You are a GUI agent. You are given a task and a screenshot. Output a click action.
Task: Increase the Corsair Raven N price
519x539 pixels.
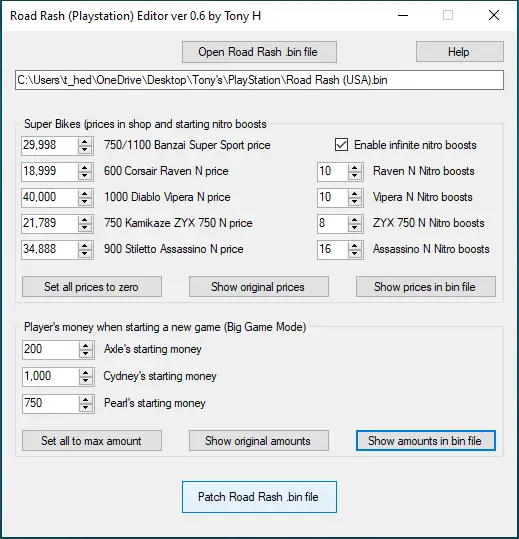click(85, 167)
